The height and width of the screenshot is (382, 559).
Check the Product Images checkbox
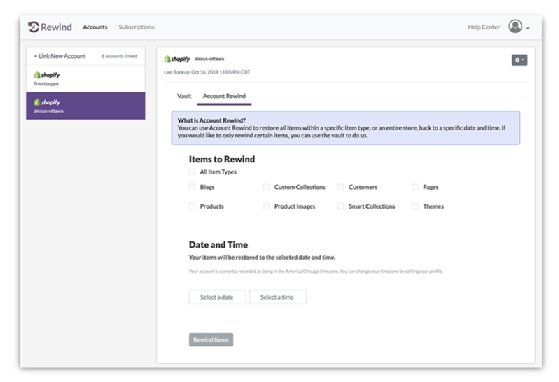click(x=266, y=206)
